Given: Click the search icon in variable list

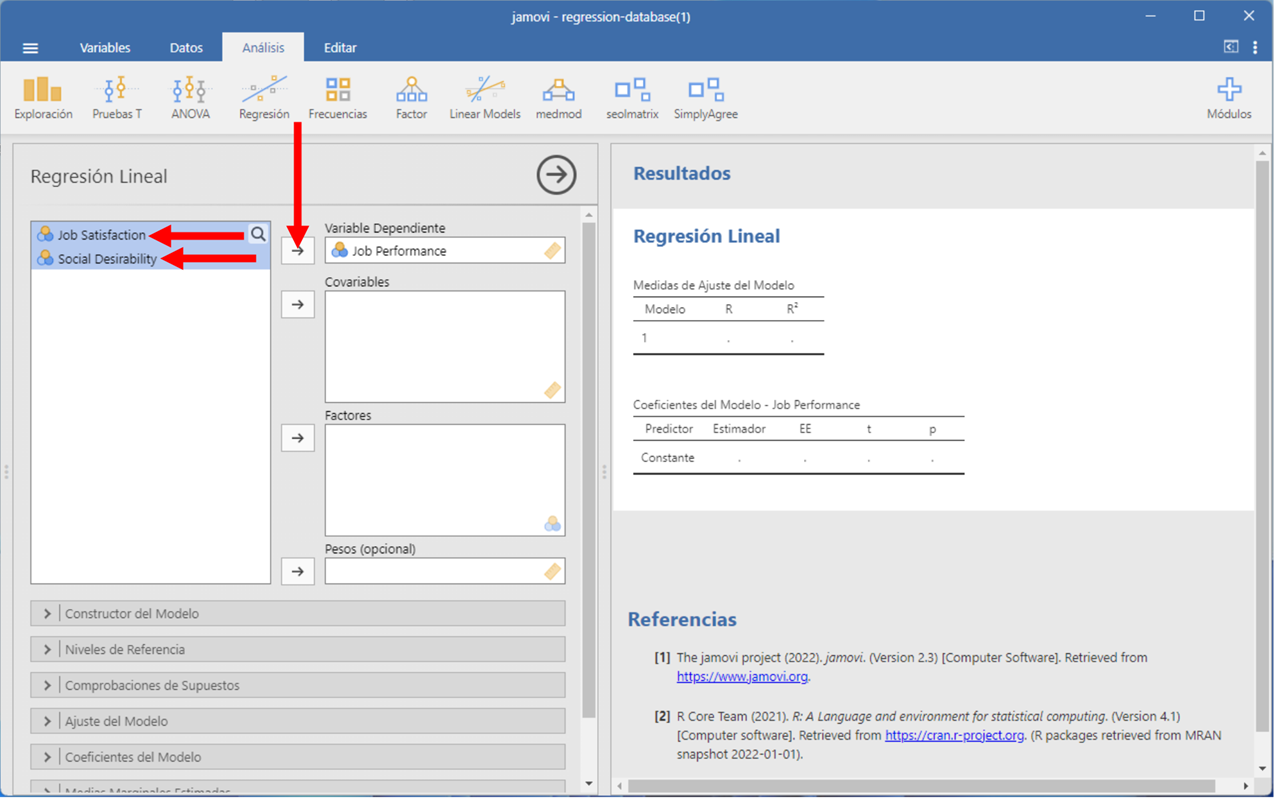Looking at the screenshot, I should [x=258, y=234].
